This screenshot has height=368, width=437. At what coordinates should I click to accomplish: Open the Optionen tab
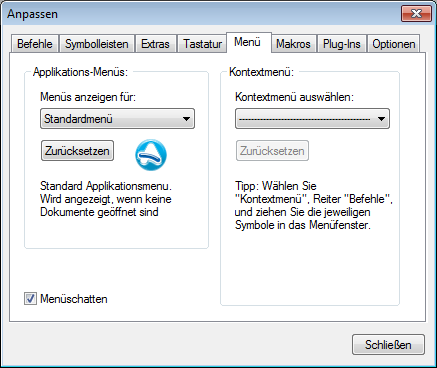point(394,44)
